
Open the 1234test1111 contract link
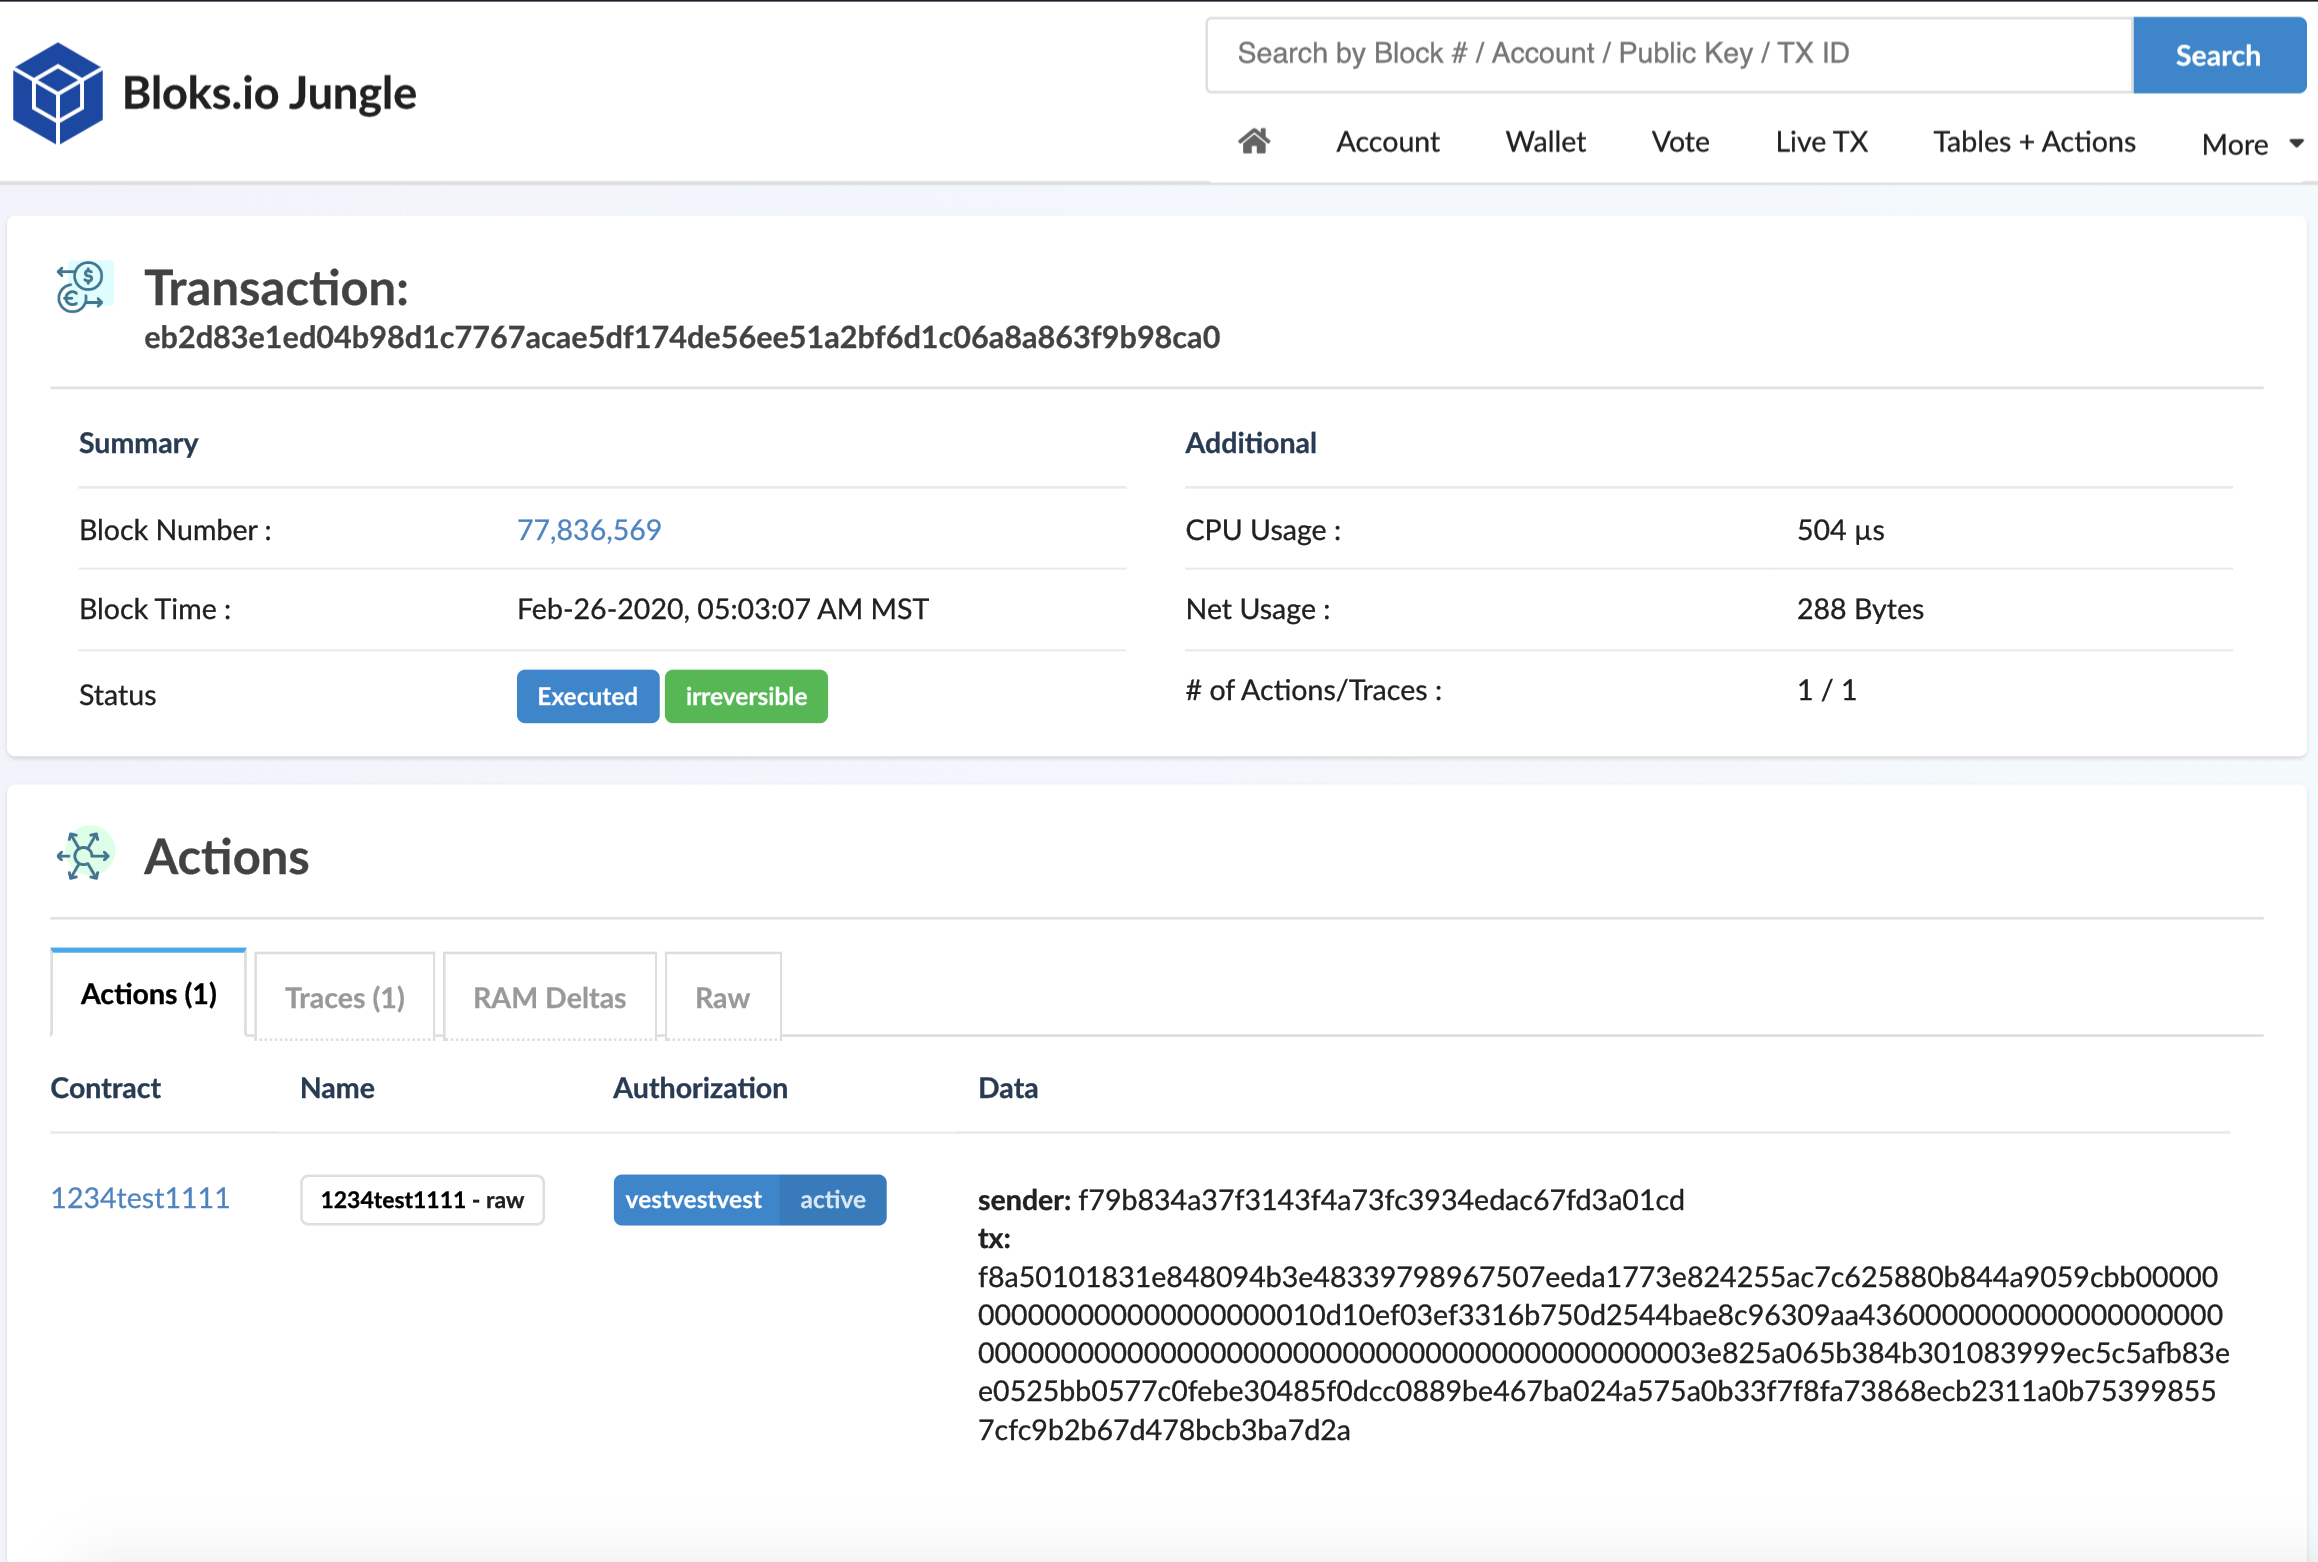click(140, 1198)
